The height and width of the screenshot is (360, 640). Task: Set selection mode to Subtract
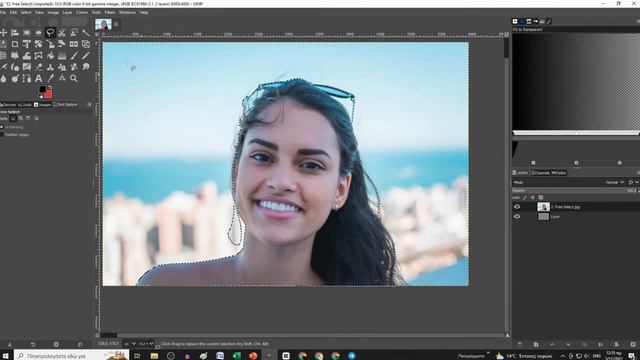click(x=28, y=118)
